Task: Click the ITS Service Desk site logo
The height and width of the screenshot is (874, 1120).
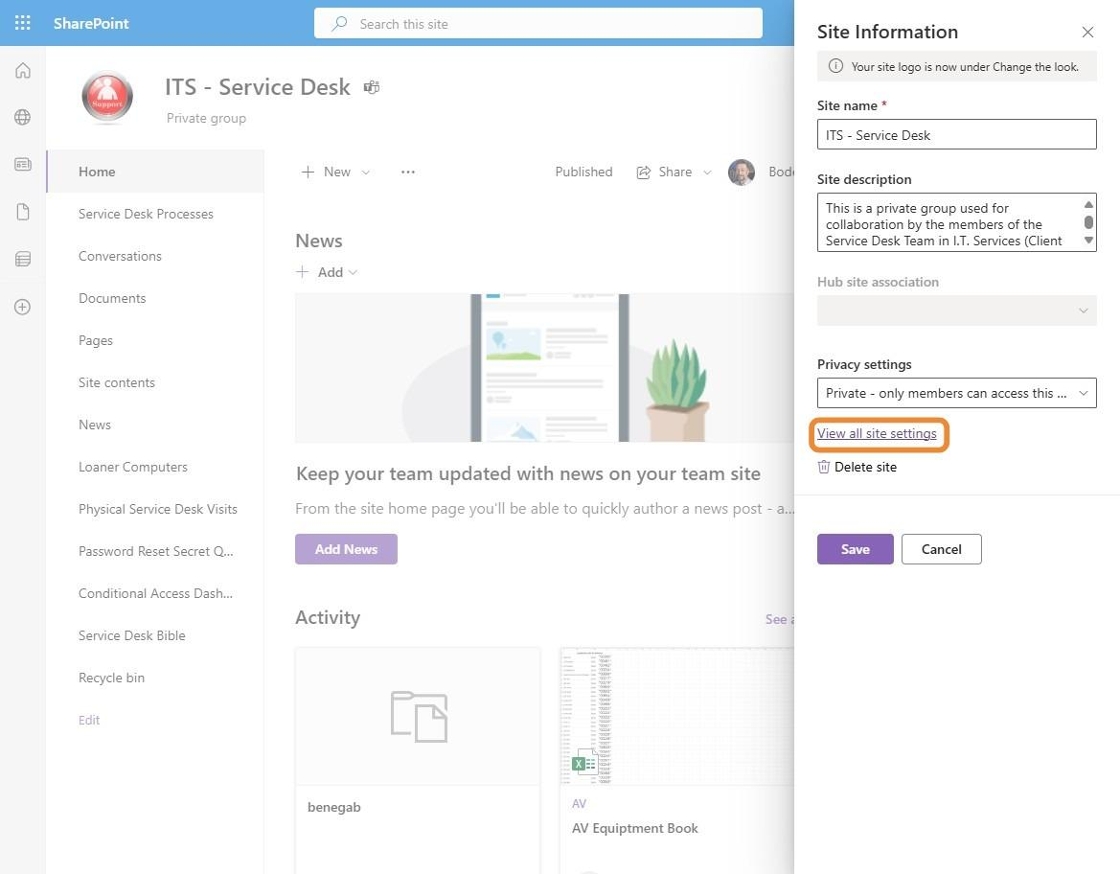Action: point(107,96)
